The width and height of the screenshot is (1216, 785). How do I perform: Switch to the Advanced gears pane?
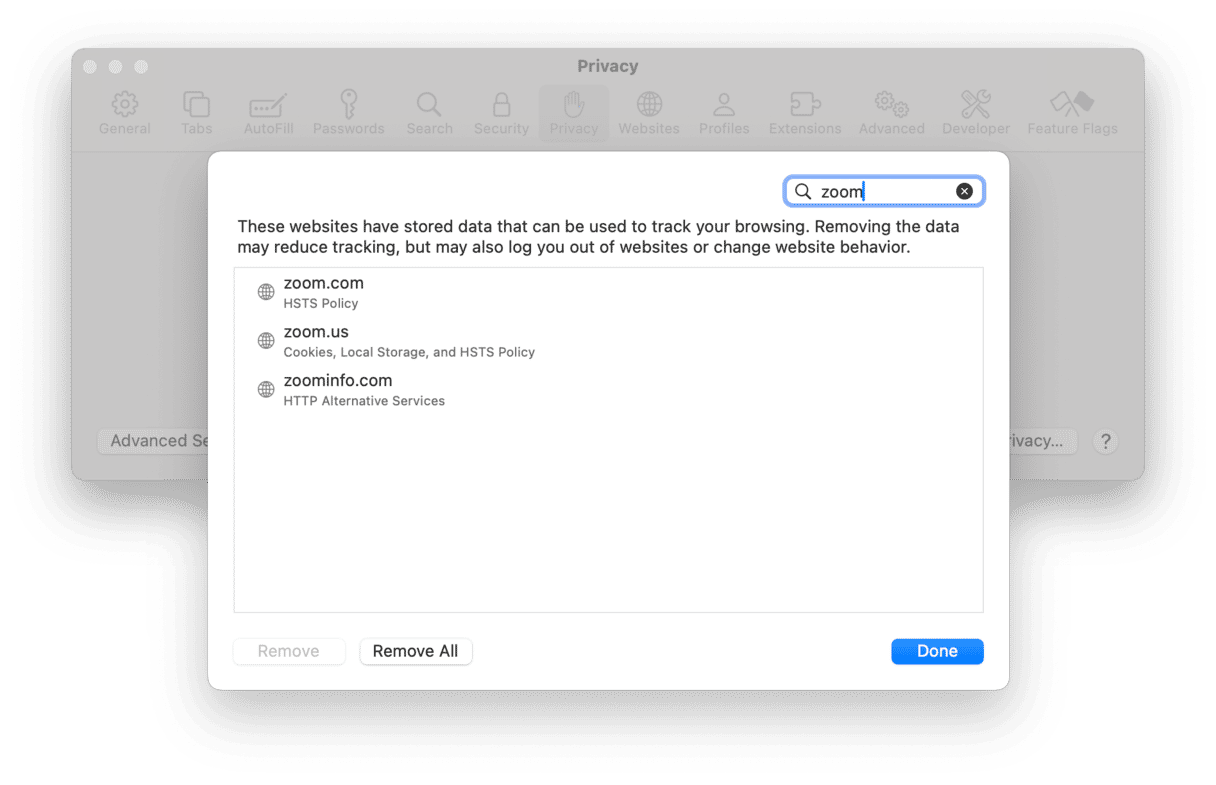click(891, 113)
